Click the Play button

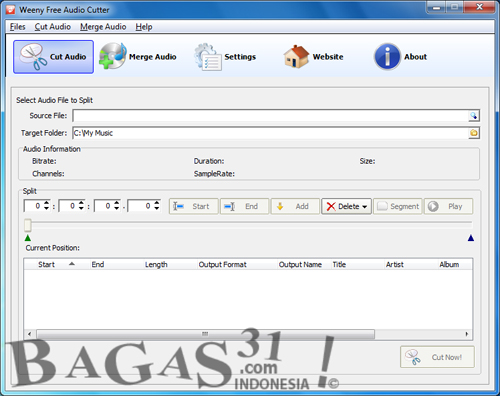[448, 206]
